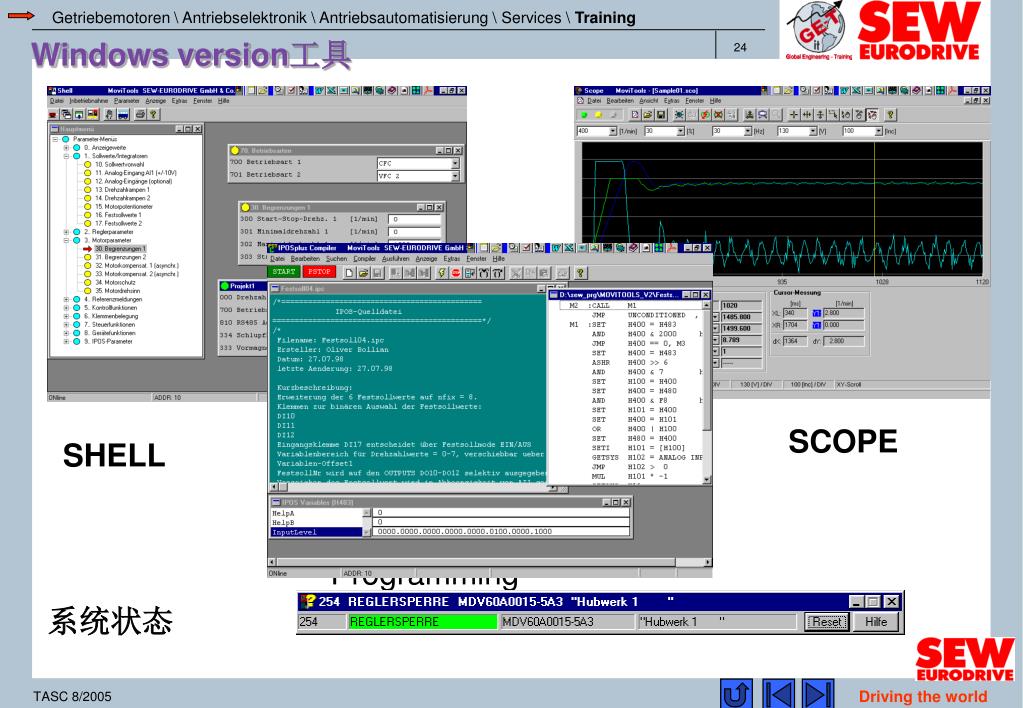Open the 130 [V] dropdown in Scope
Image resolution: width=1023 pixels, height=708 pixels.
[x=813, y=131]
